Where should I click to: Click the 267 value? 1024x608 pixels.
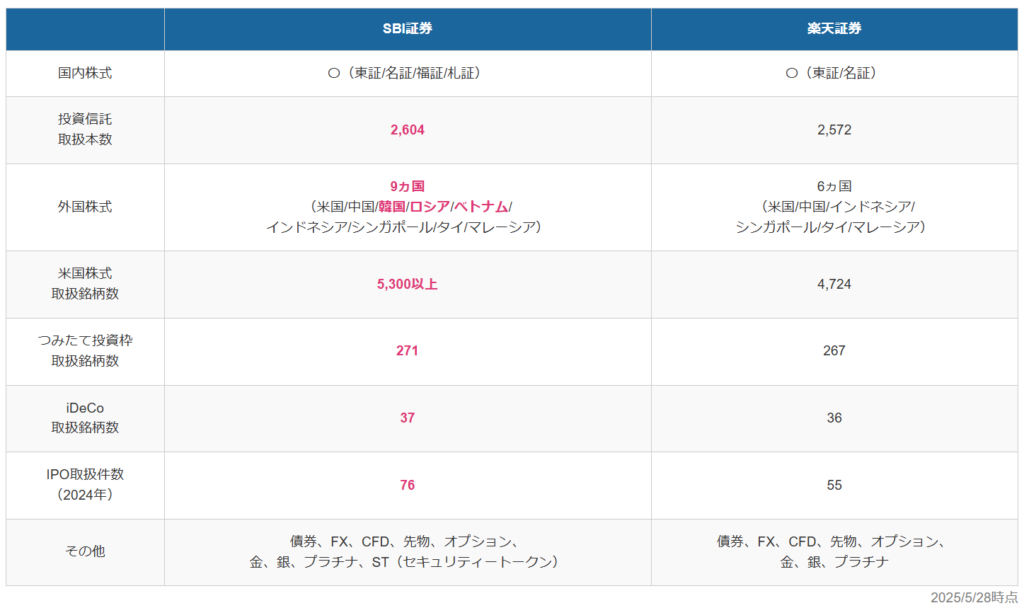834,351
